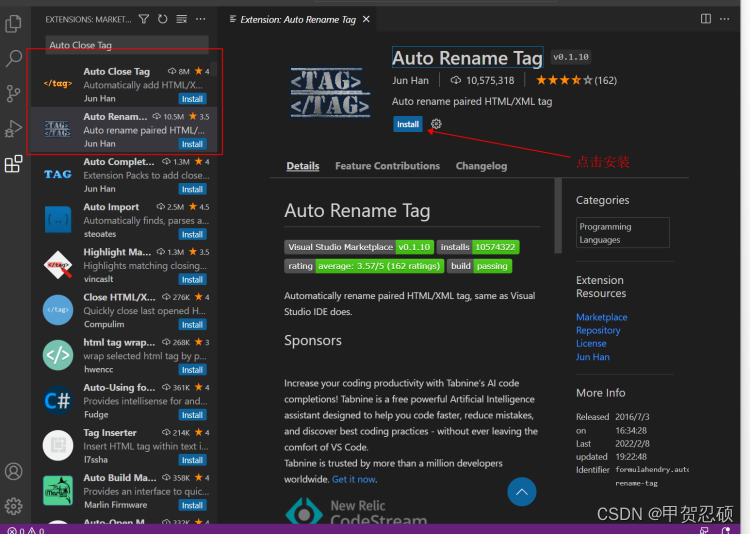
Task: Install the Tag Inserter extension
Action: 192,460
